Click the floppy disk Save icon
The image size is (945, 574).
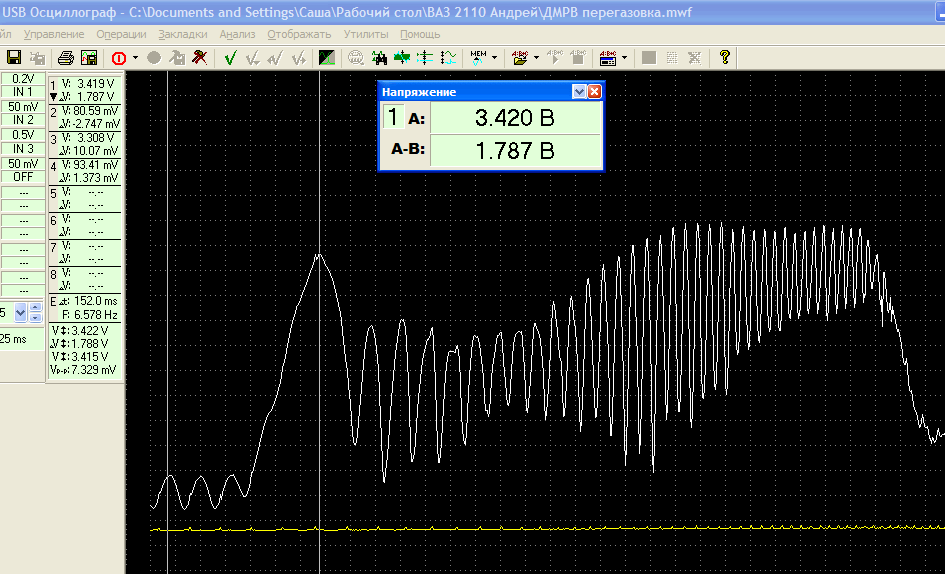click(14, 58)
